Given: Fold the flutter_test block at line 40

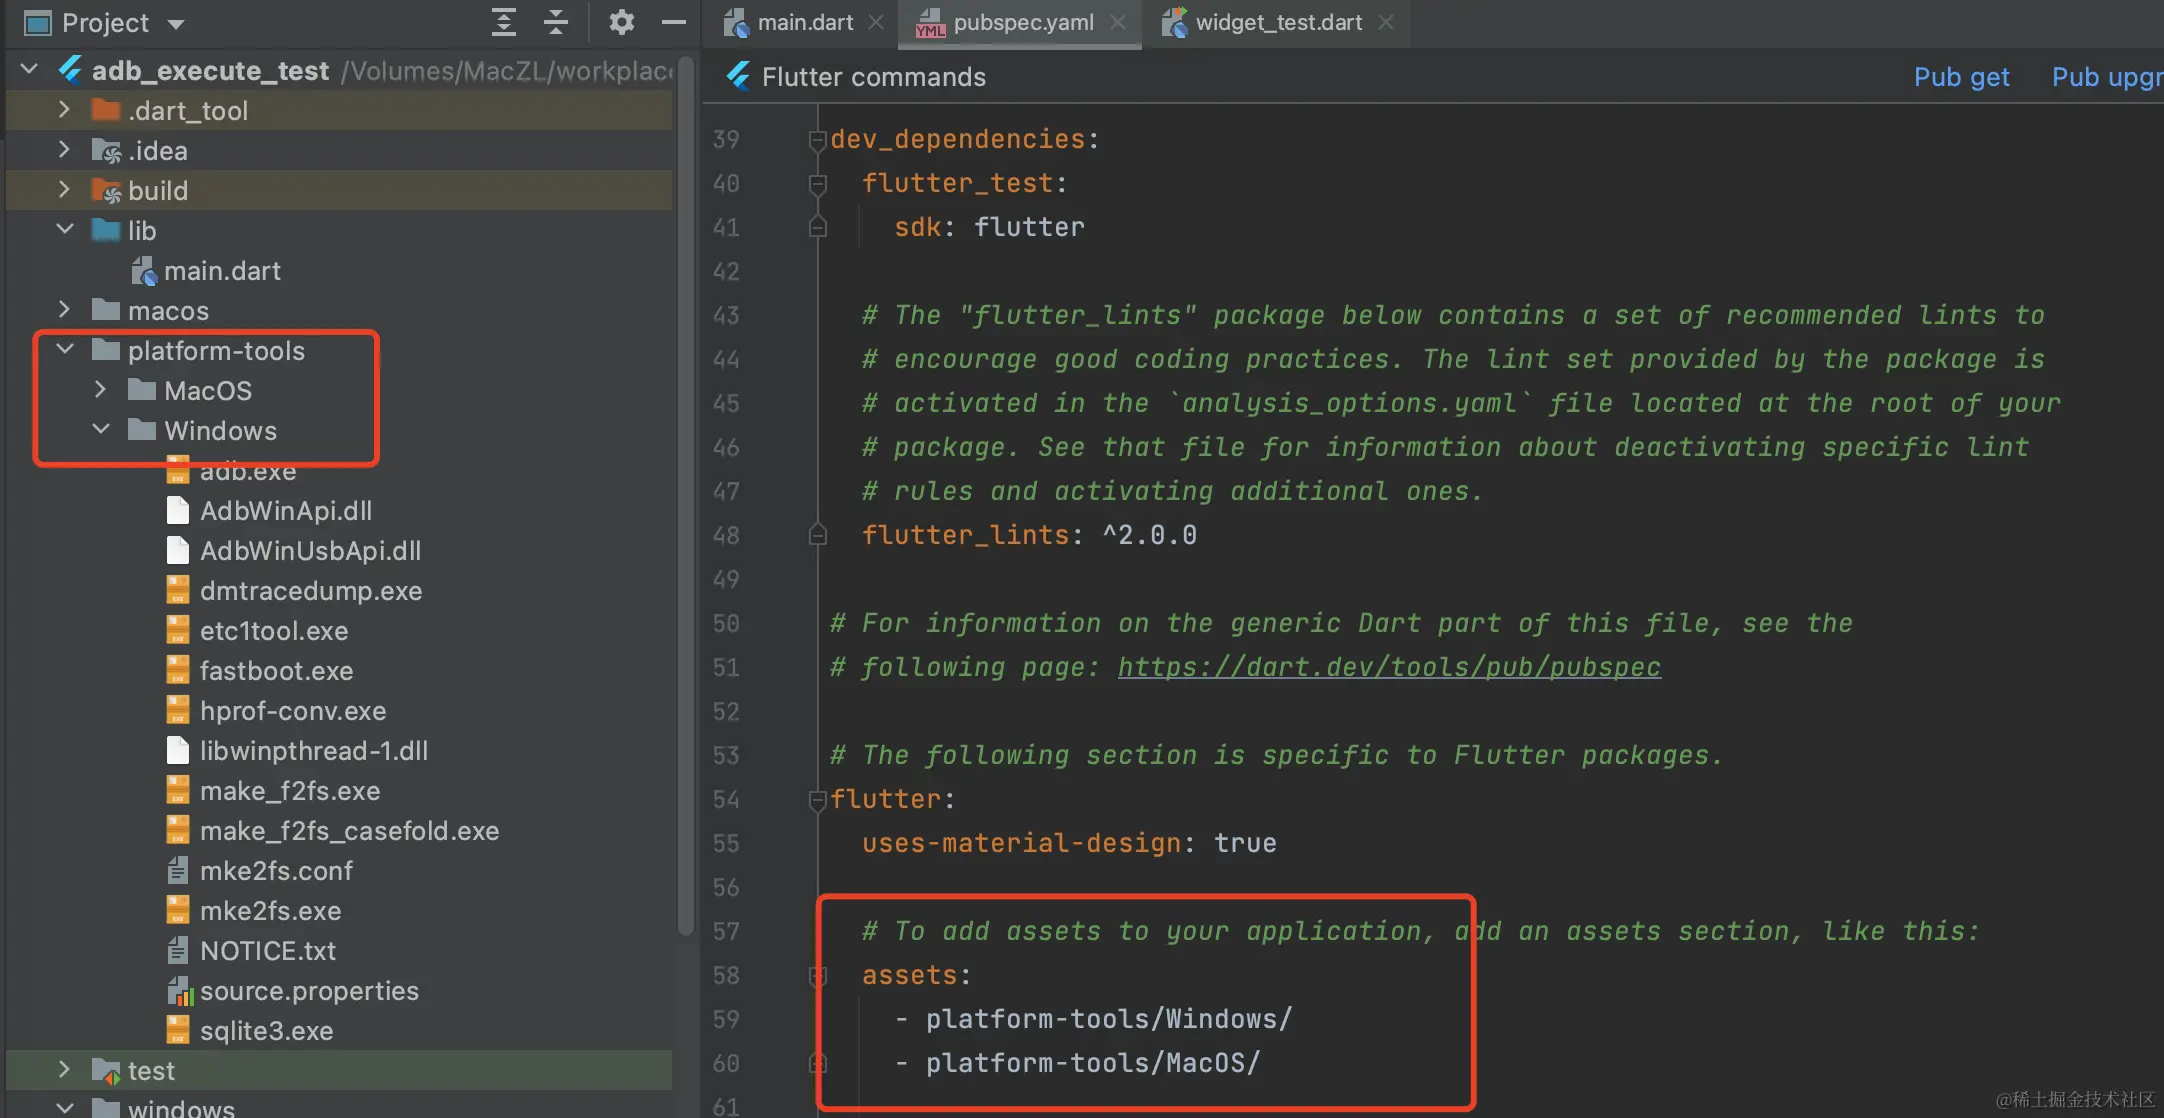Looking at the screenshot, I should [x=817, y=183].
